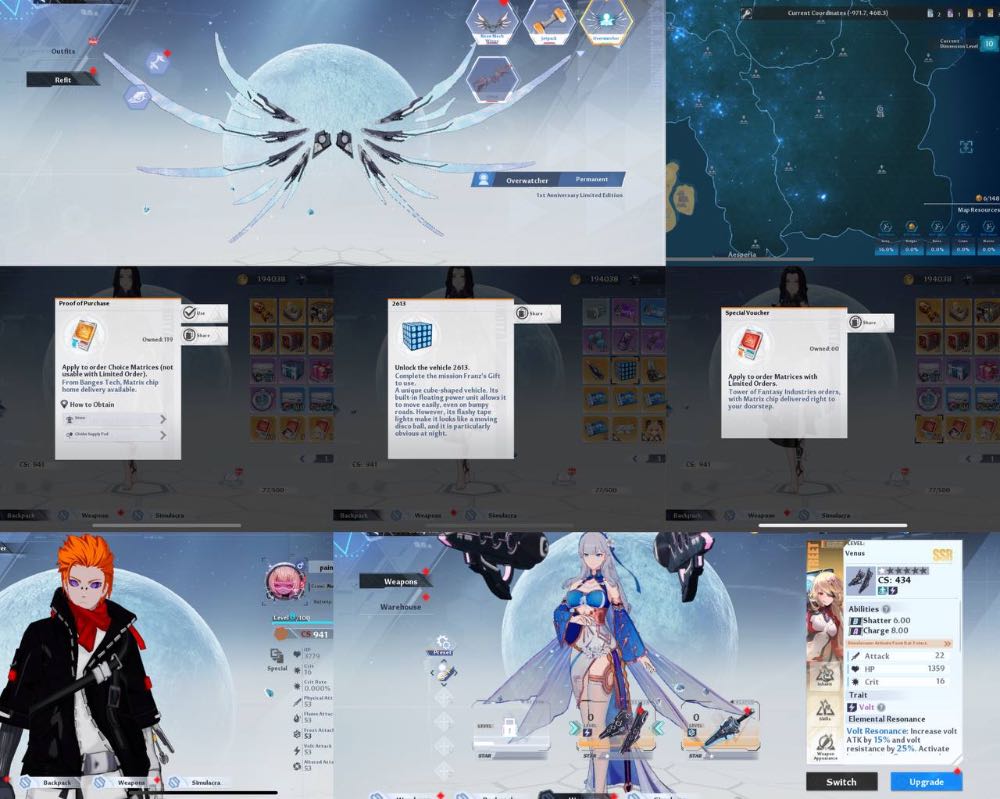Pick the dark red vehicle hexagon icon
The height and width of the screenshot is (799, 1000).
(492, 79)
